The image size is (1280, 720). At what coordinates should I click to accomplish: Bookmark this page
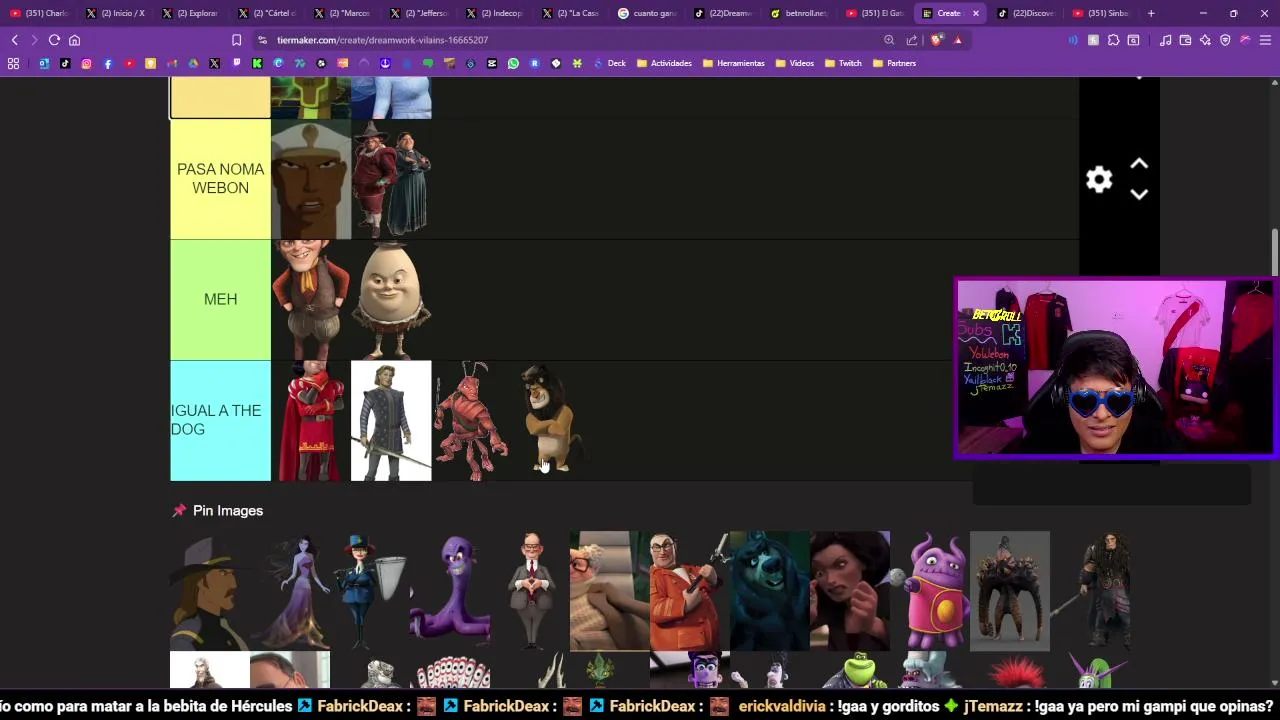coord(236,40)
